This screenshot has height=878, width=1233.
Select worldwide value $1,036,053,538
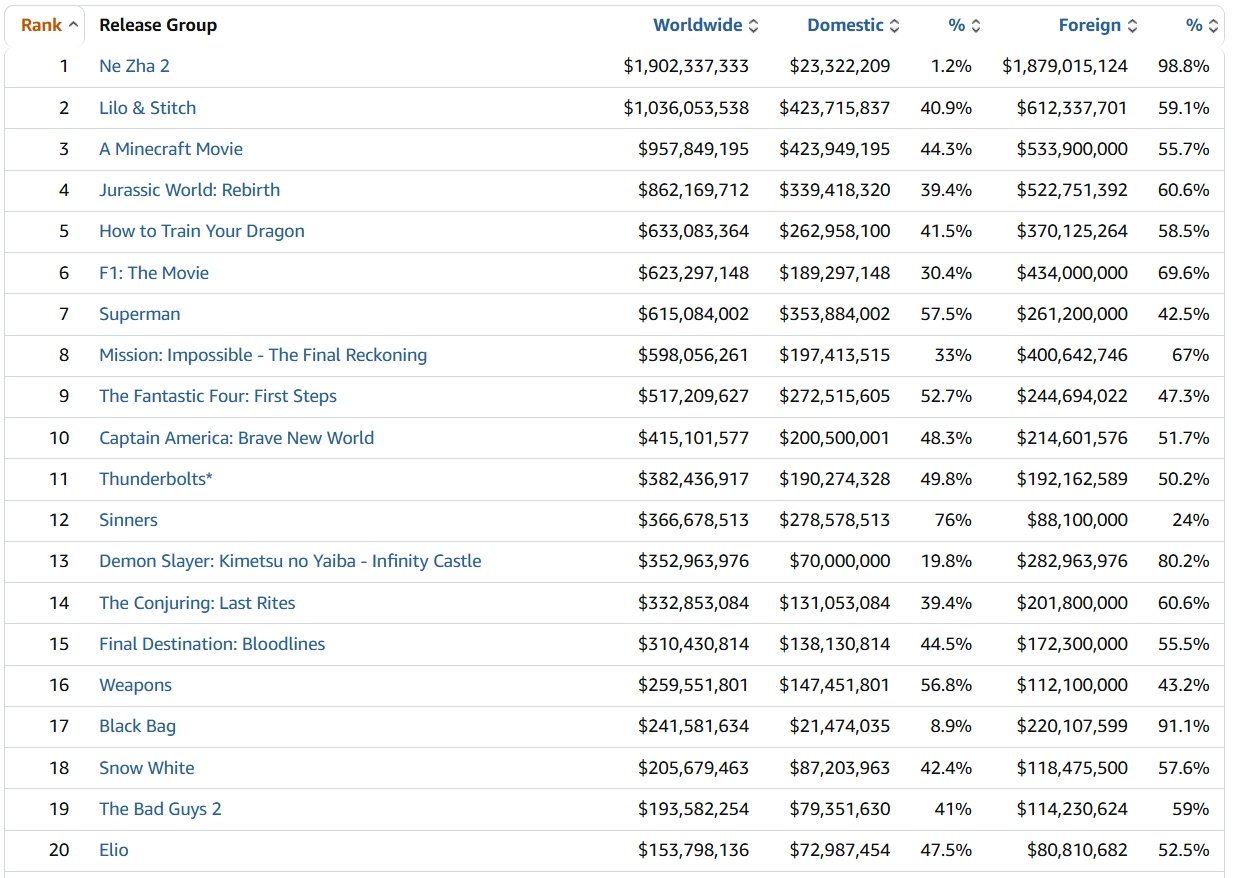click(686, 107)
